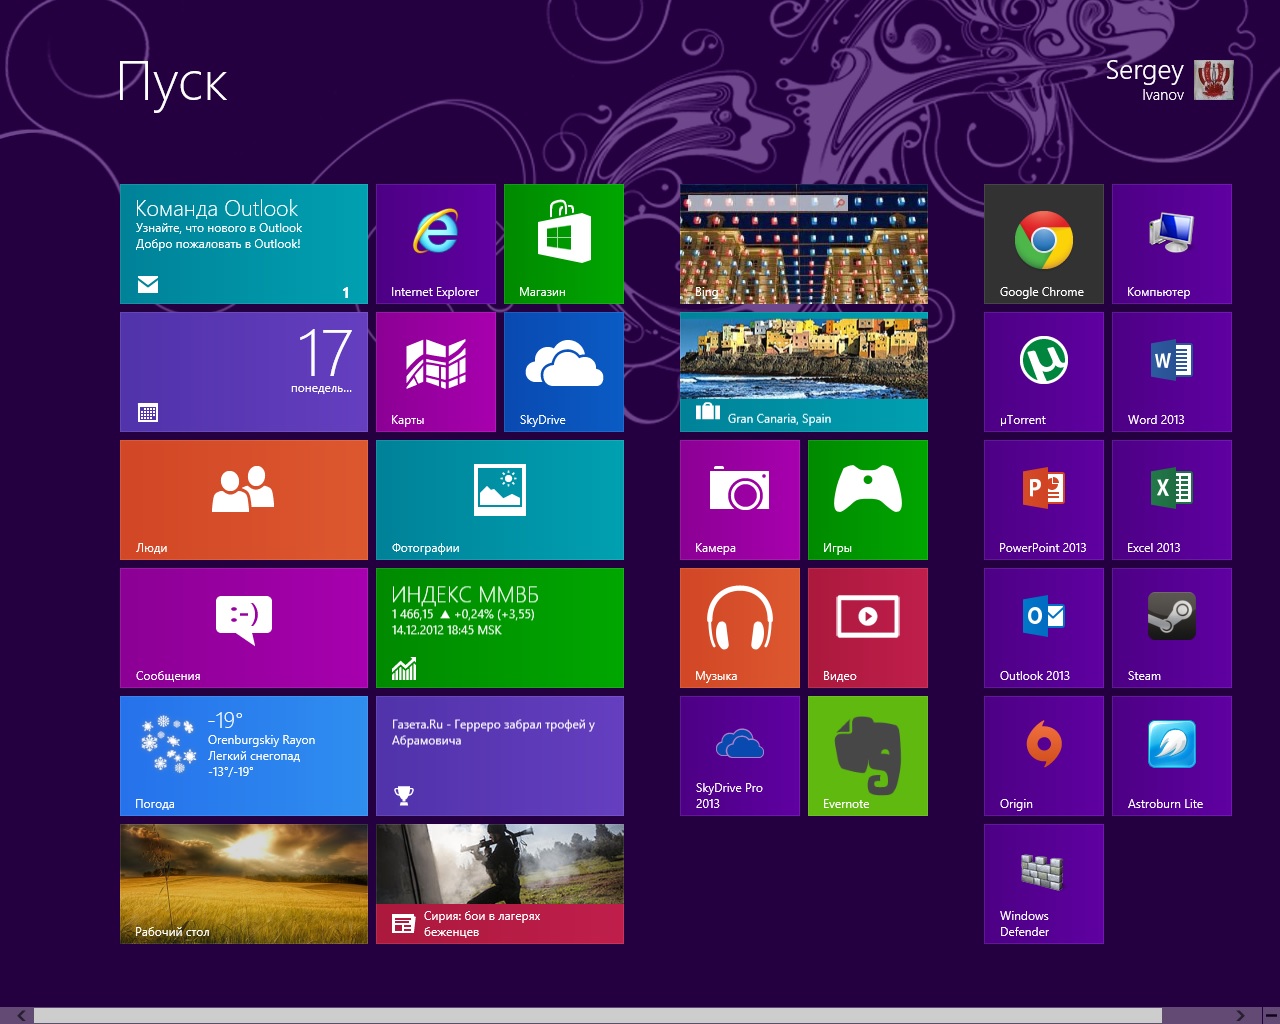Open the ИНДЕКС ММВБ finance tile
The width and height of the screenshot is (1280, 1024).
(500, 628)
